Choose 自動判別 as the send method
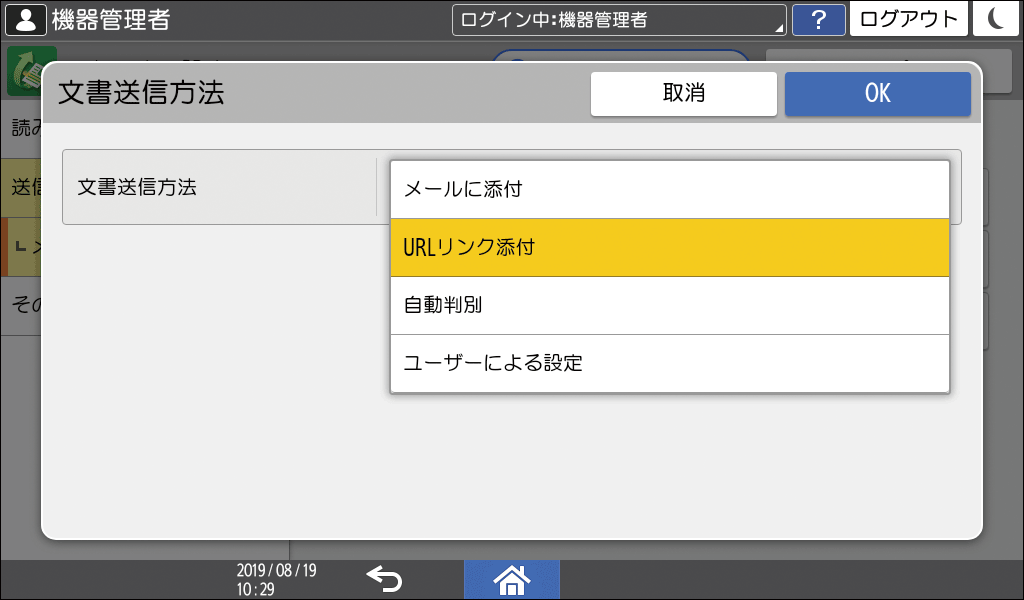The image size is (1024, 600). 670,305
